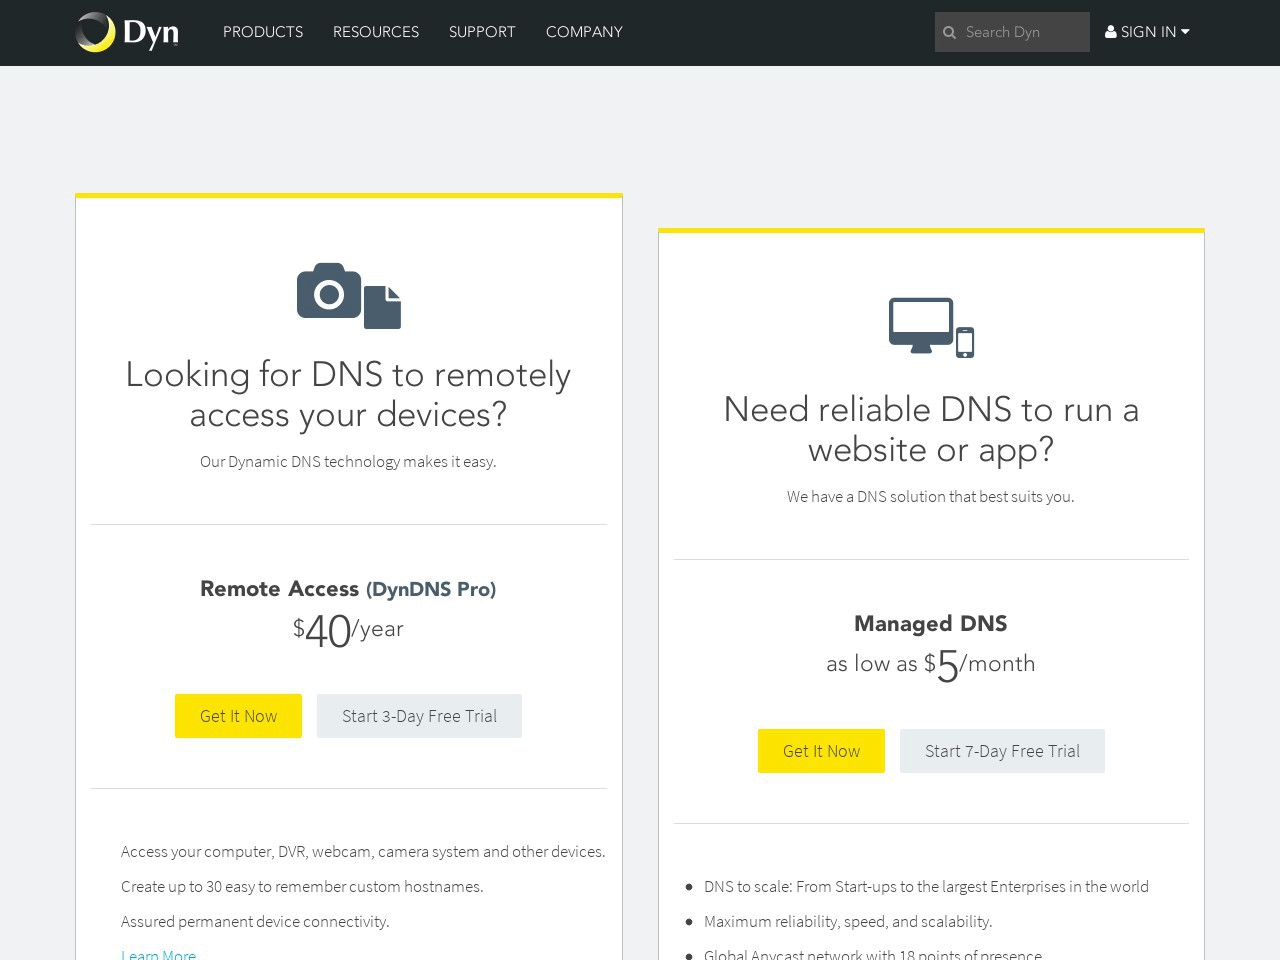Screen dimensions: 1280x960
Task: Click 'Create up to 30 easy to remember' line
Action: pos(302,886)
